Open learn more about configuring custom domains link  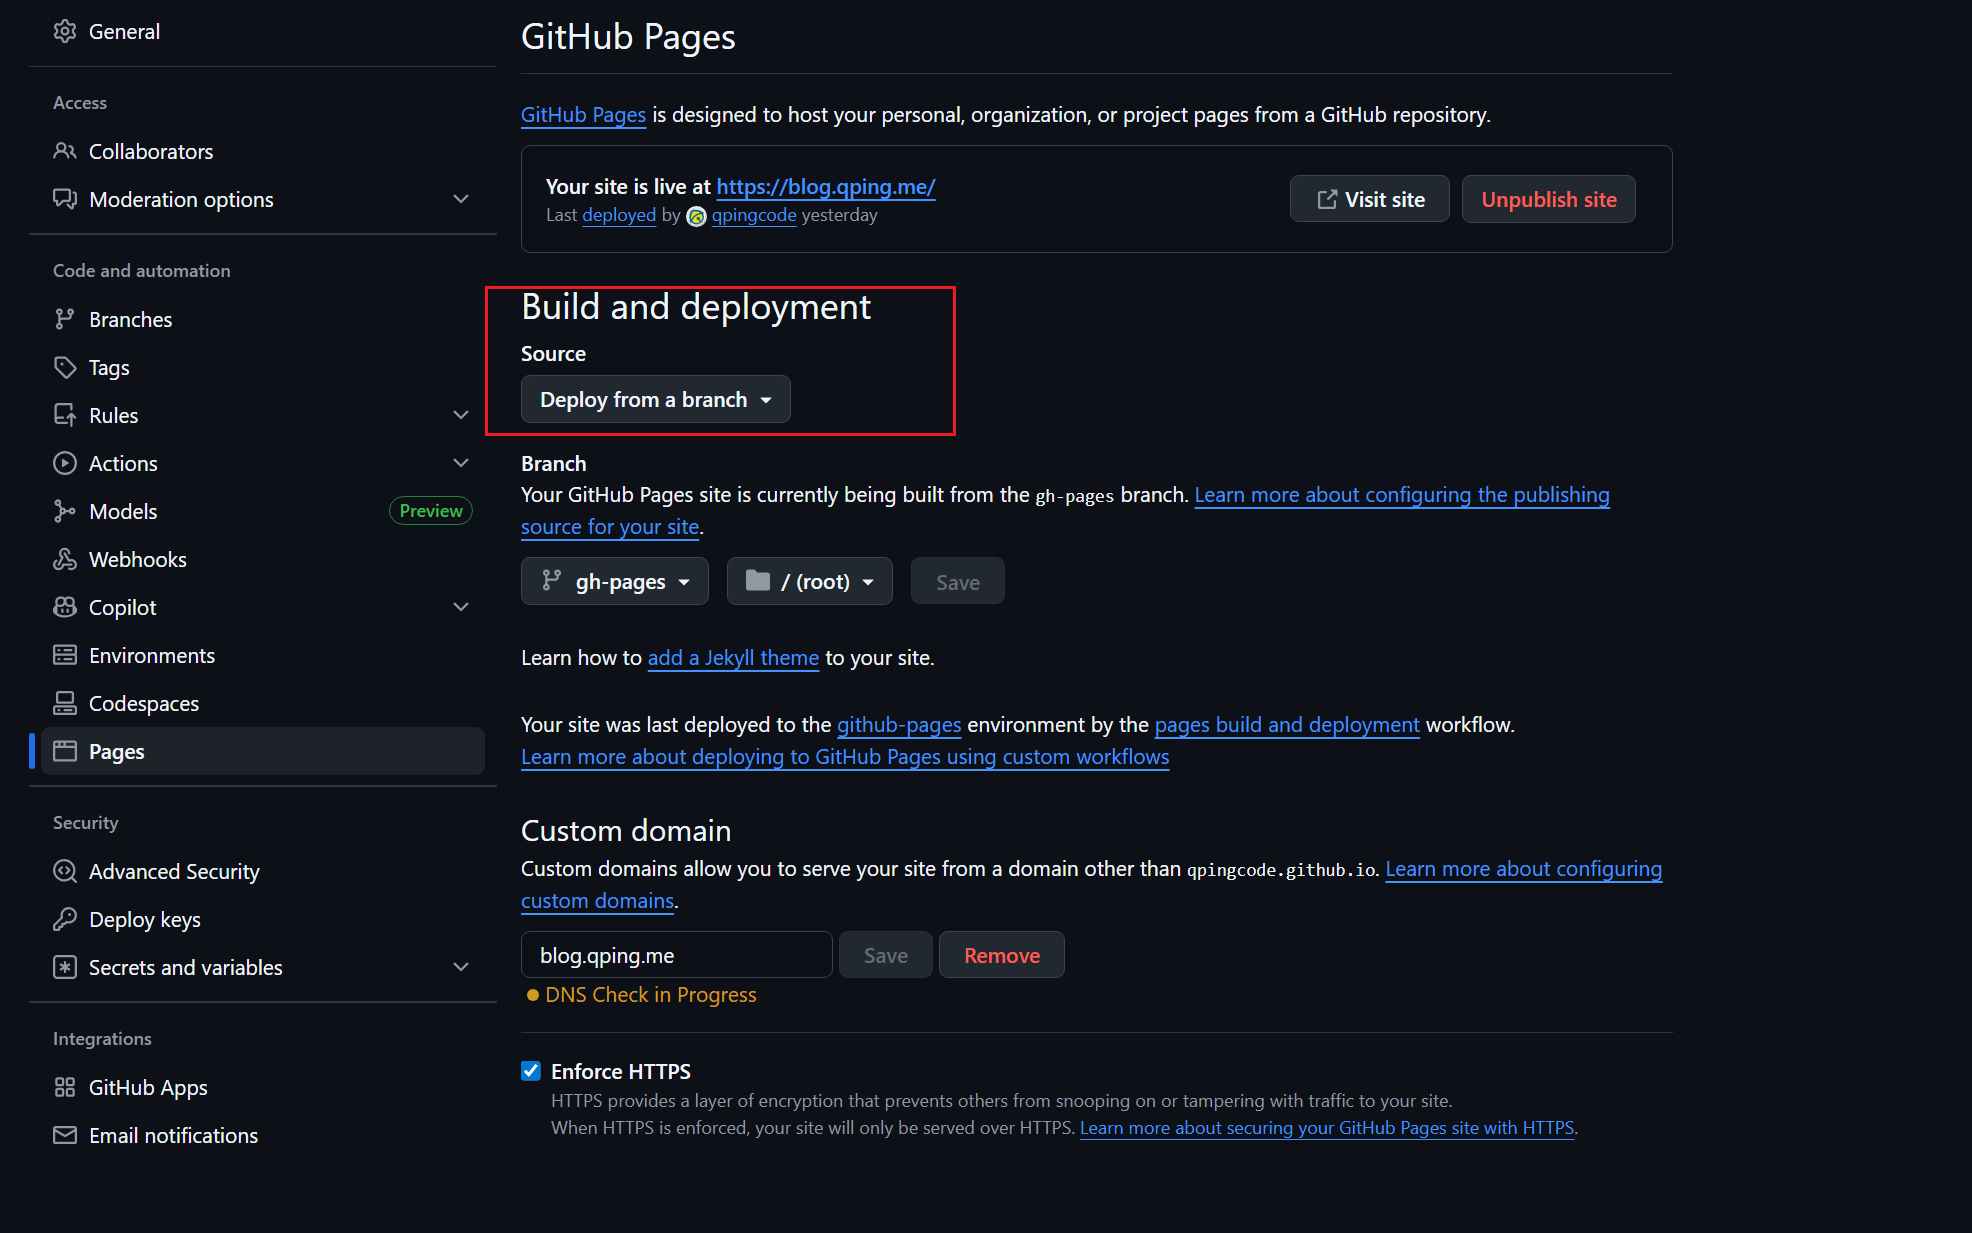click(x=1524, y=869)
